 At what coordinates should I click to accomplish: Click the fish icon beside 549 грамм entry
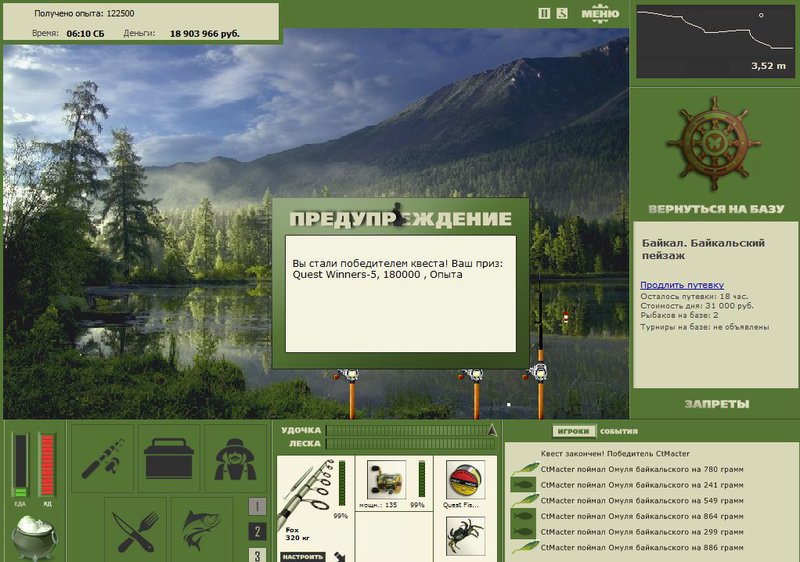coord(524,500)
